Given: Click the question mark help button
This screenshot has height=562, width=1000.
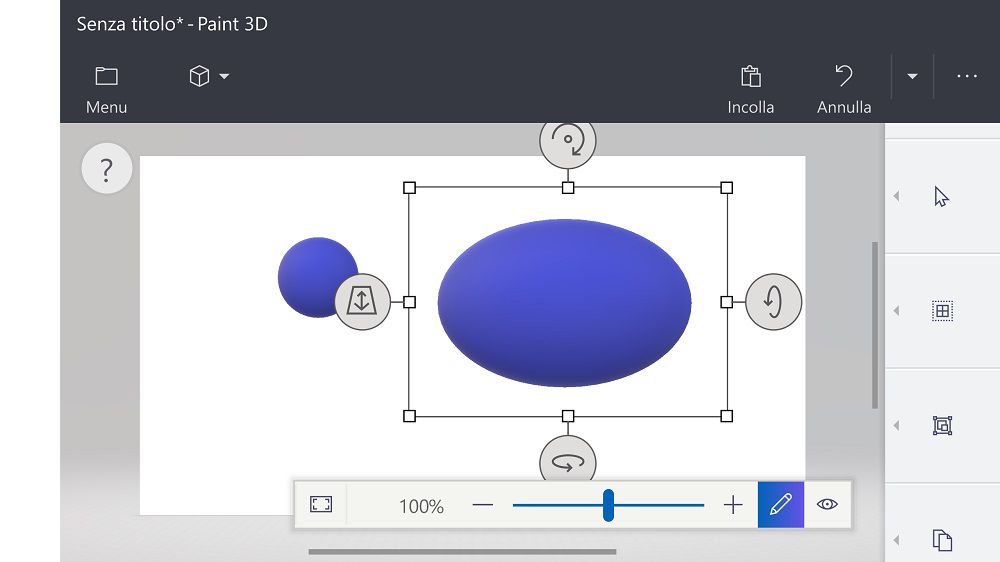Looking at the screenshot, I should pyautogui.click(x=106, y=169).
